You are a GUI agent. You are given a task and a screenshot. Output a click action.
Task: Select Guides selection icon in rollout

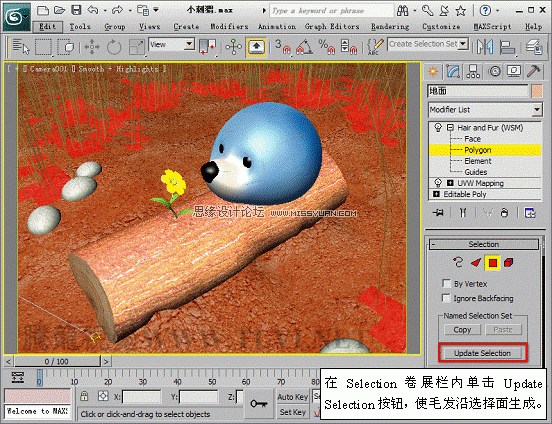pos(458,262)
